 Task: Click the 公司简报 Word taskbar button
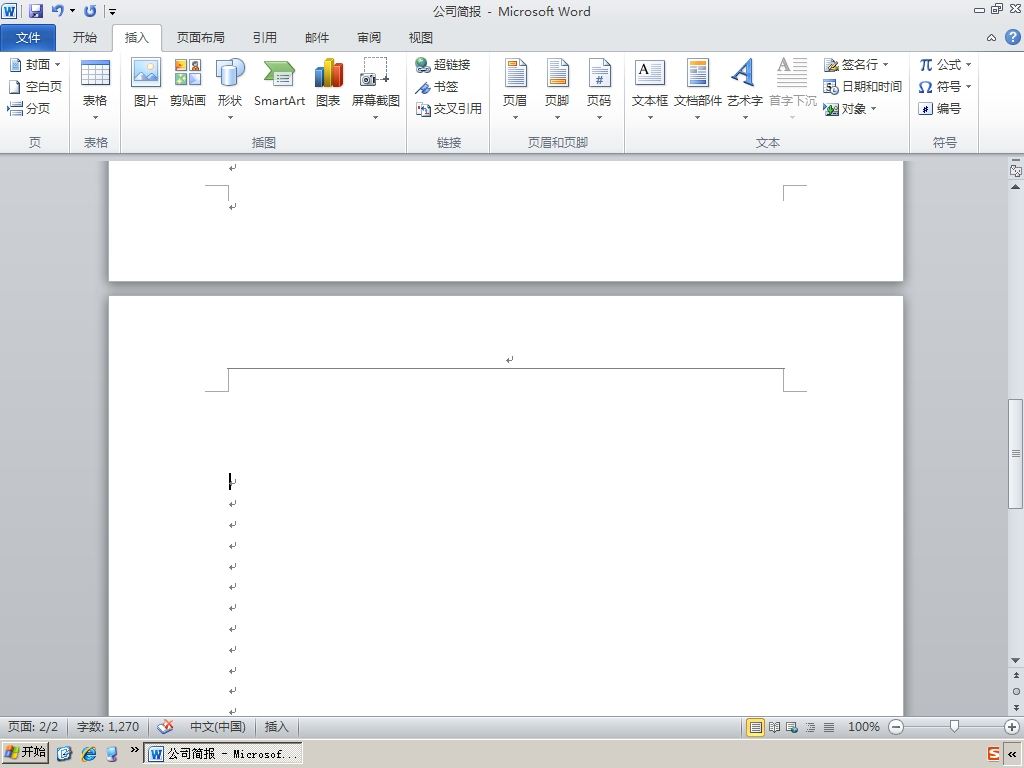pyautogui.click(x=223, y=754)
